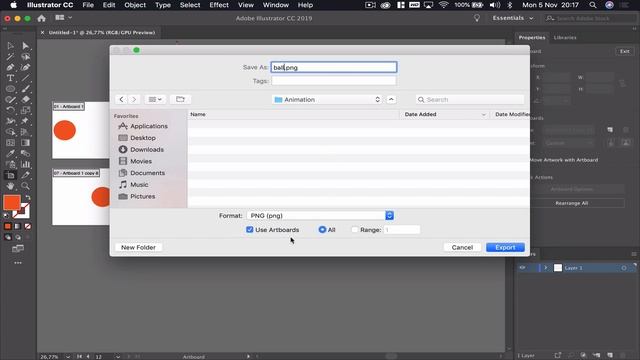The image size is (640, 360).
Task: Select the Shape Builder tool
Action: (10, 132)
